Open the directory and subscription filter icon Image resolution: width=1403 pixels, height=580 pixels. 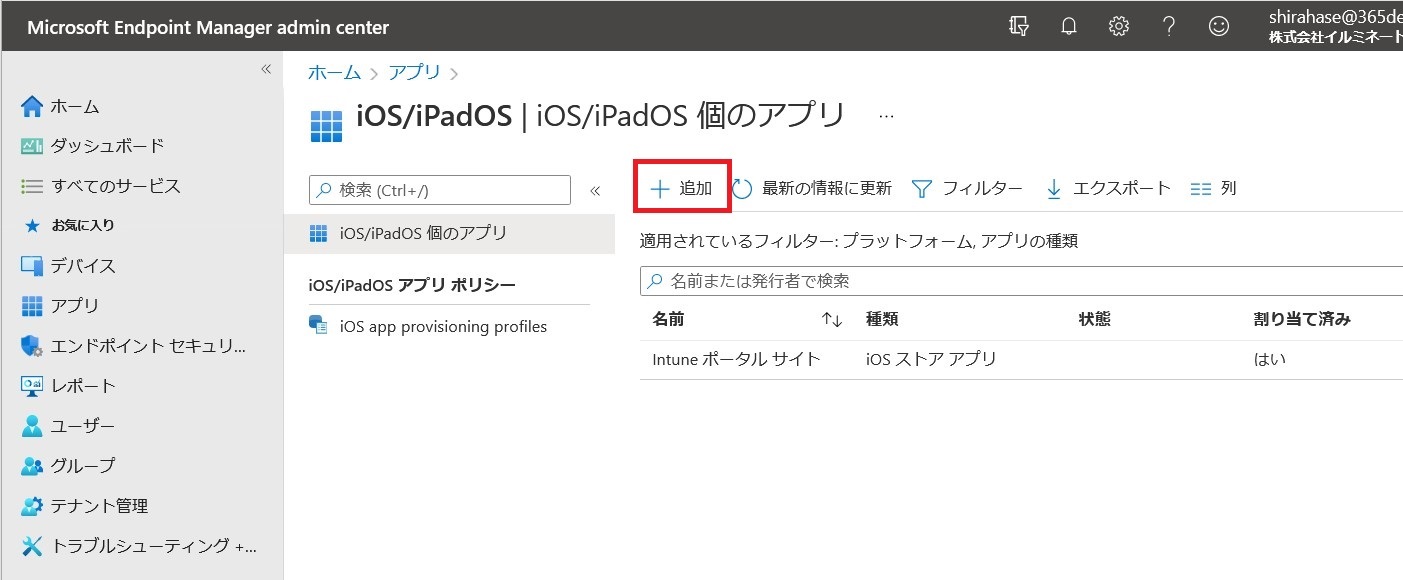pos(1019,27)
